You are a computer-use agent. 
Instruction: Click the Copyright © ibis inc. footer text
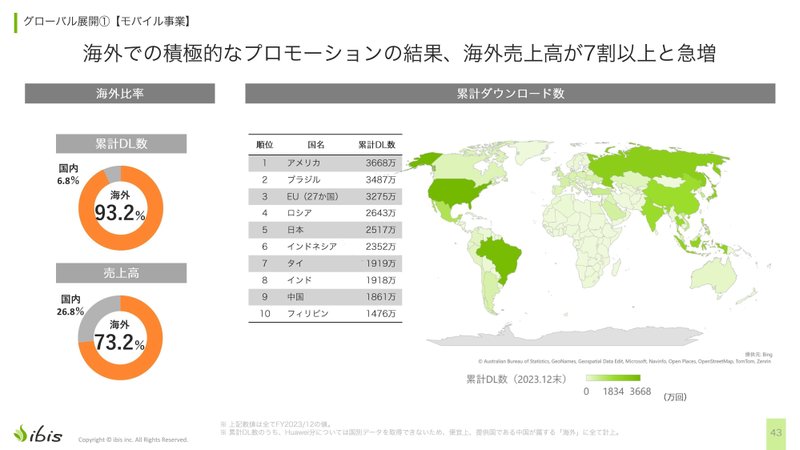click(133, 439)
